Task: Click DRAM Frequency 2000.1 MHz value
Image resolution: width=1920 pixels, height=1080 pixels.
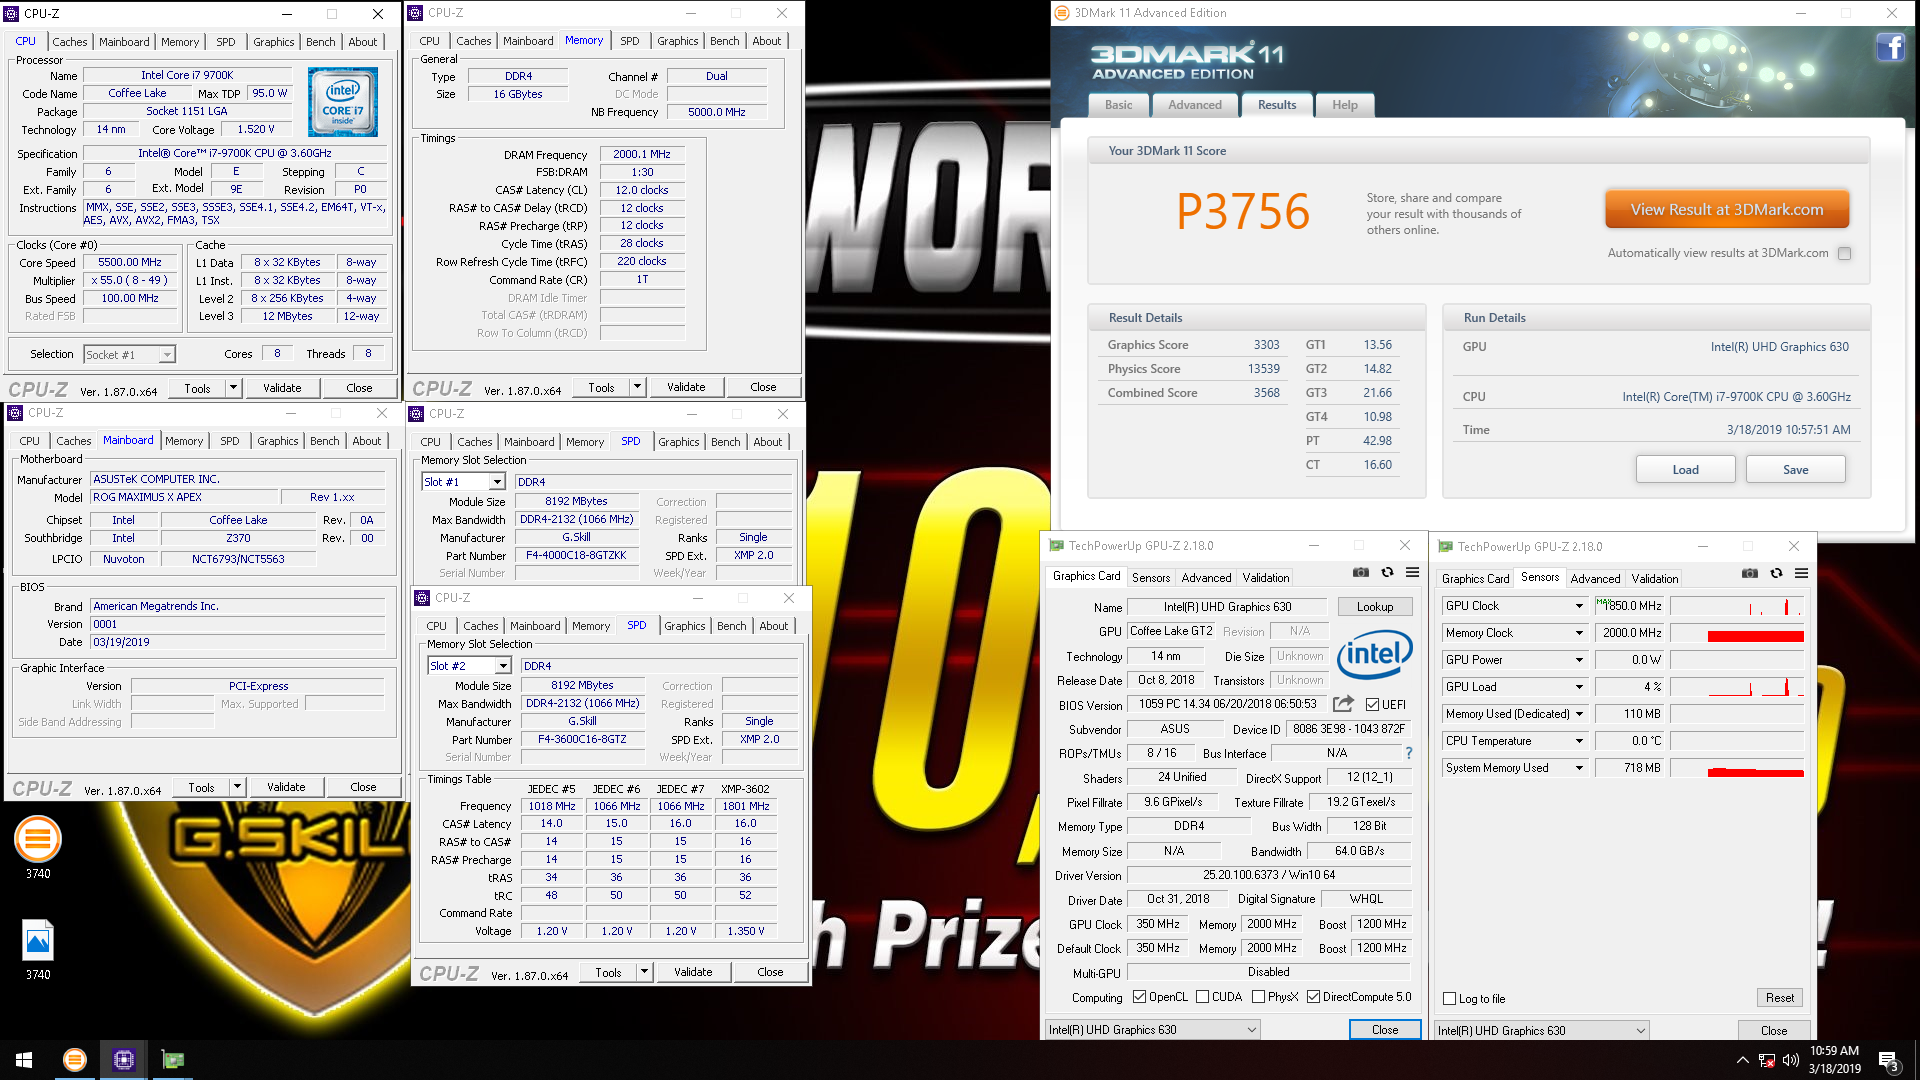Action: coord(642,155)
